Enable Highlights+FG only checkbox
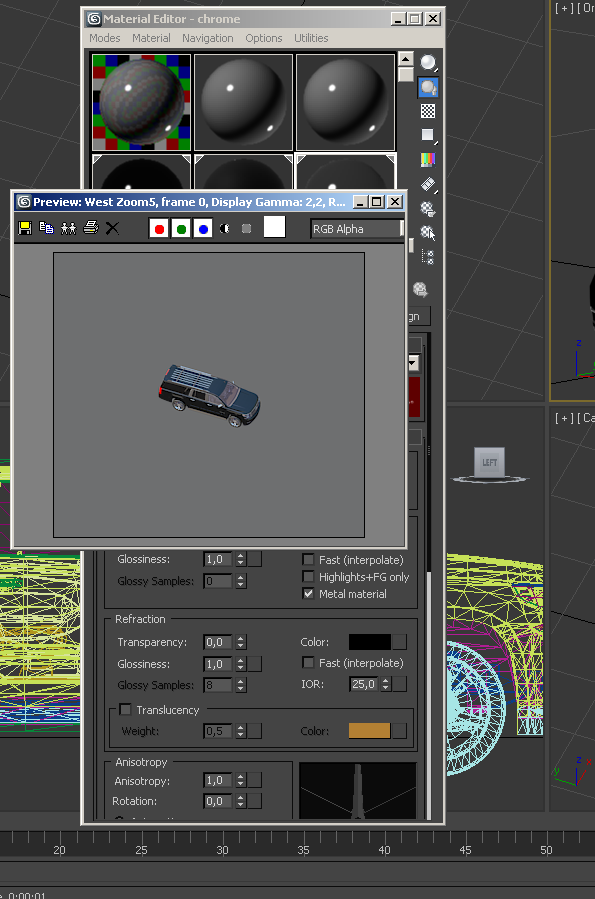The image size is (595, 899). 308,576
